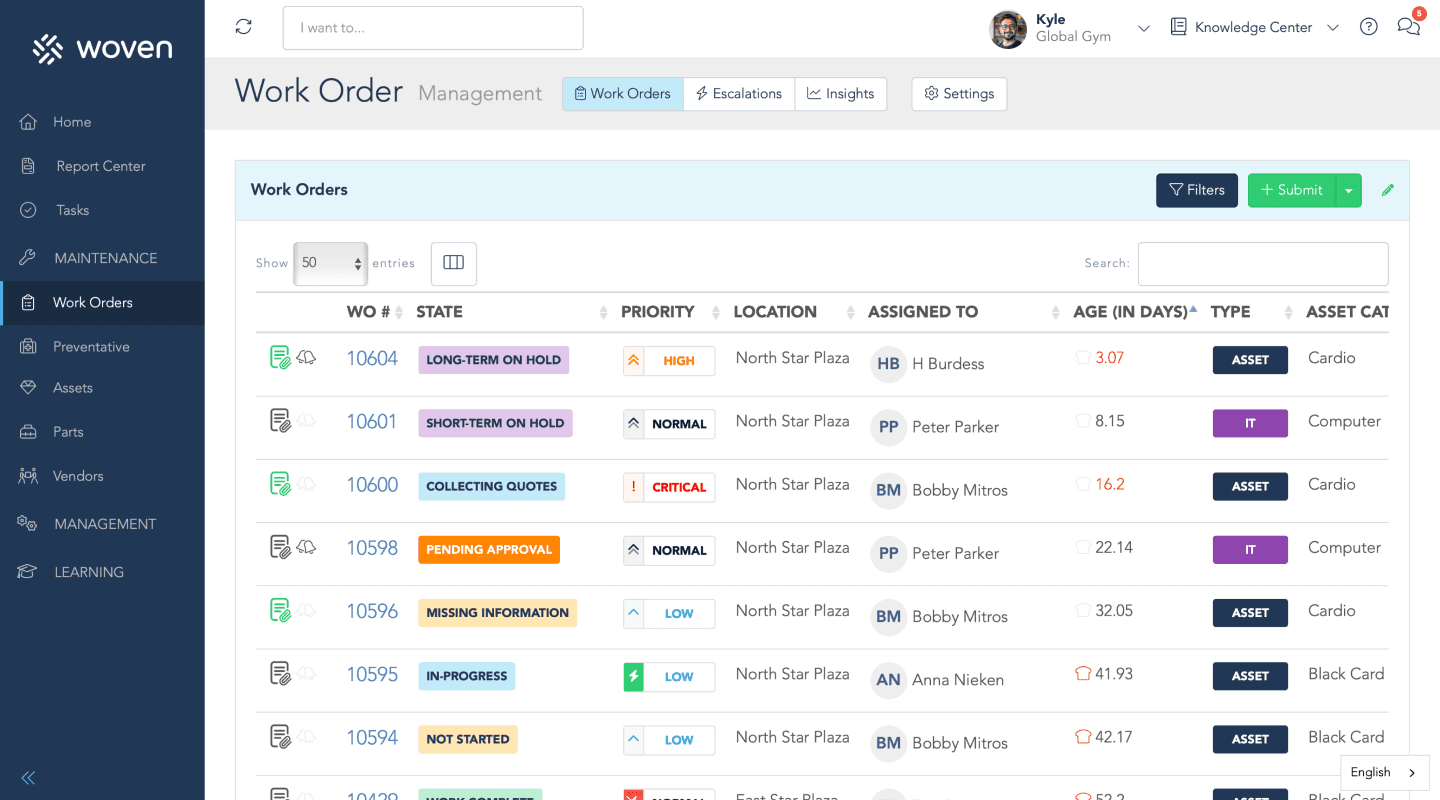Click the HB avatar for H Burdess

point(888,364)
